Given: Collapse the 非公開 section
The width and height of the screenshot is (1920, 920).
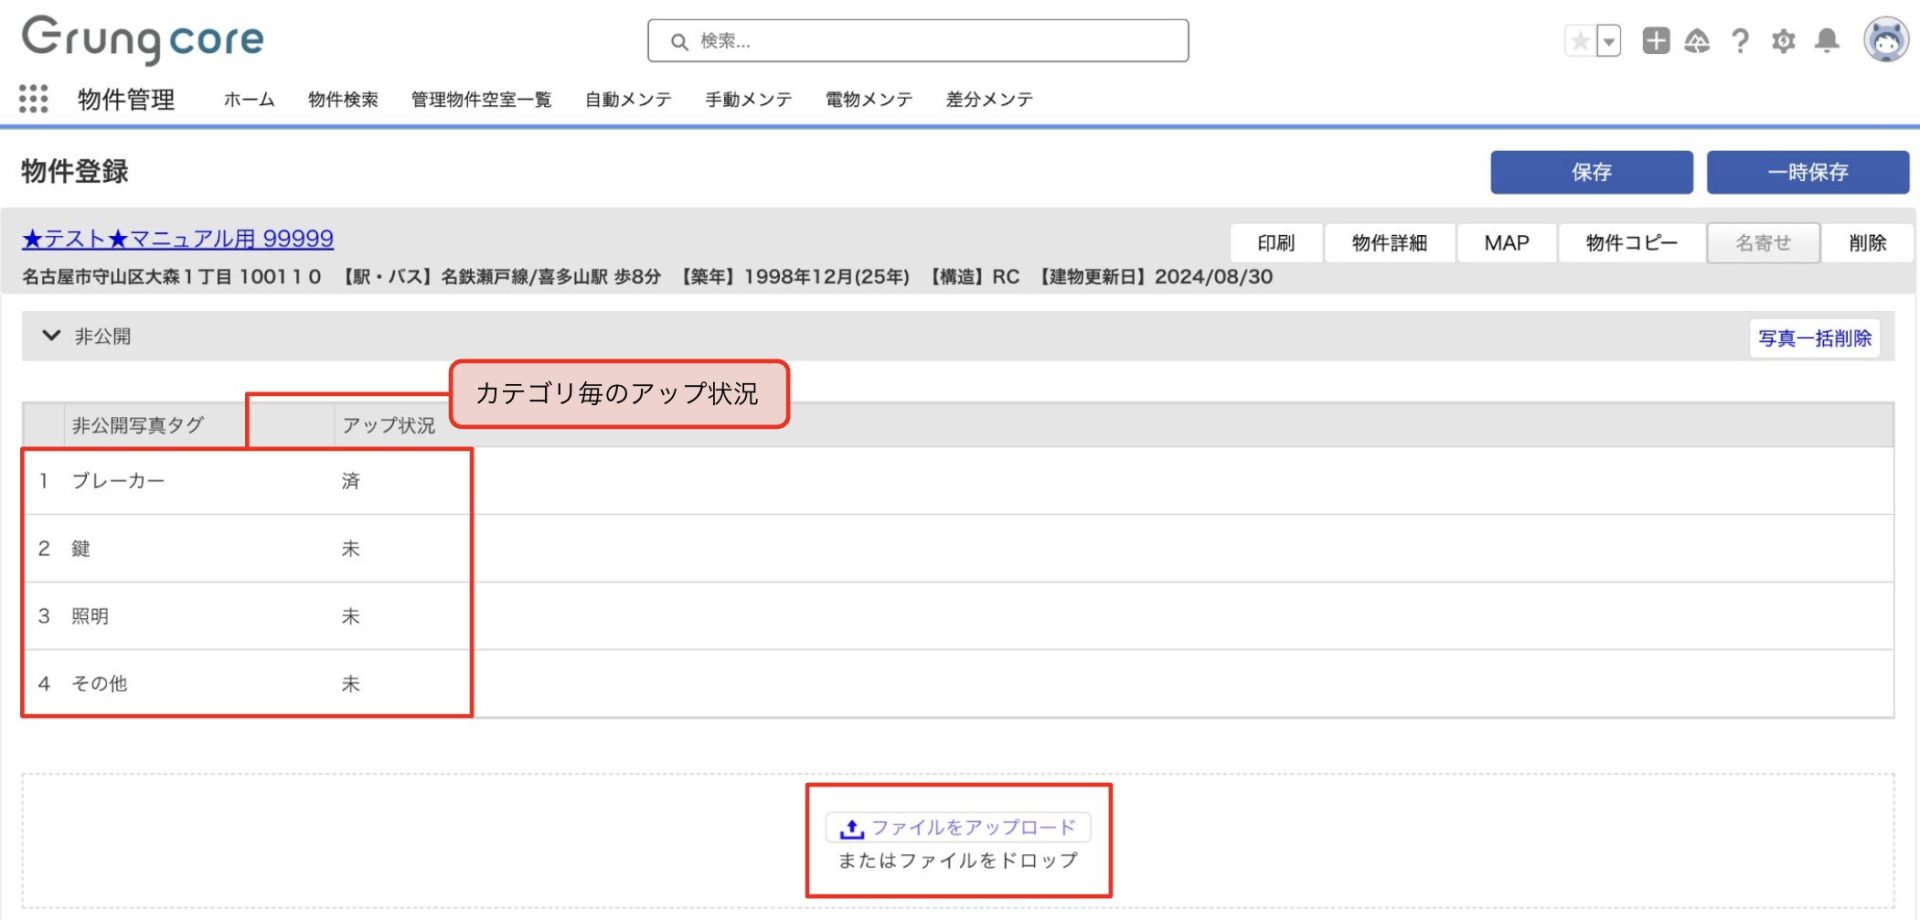Looking at the screenshot, I should click(51, 336).
